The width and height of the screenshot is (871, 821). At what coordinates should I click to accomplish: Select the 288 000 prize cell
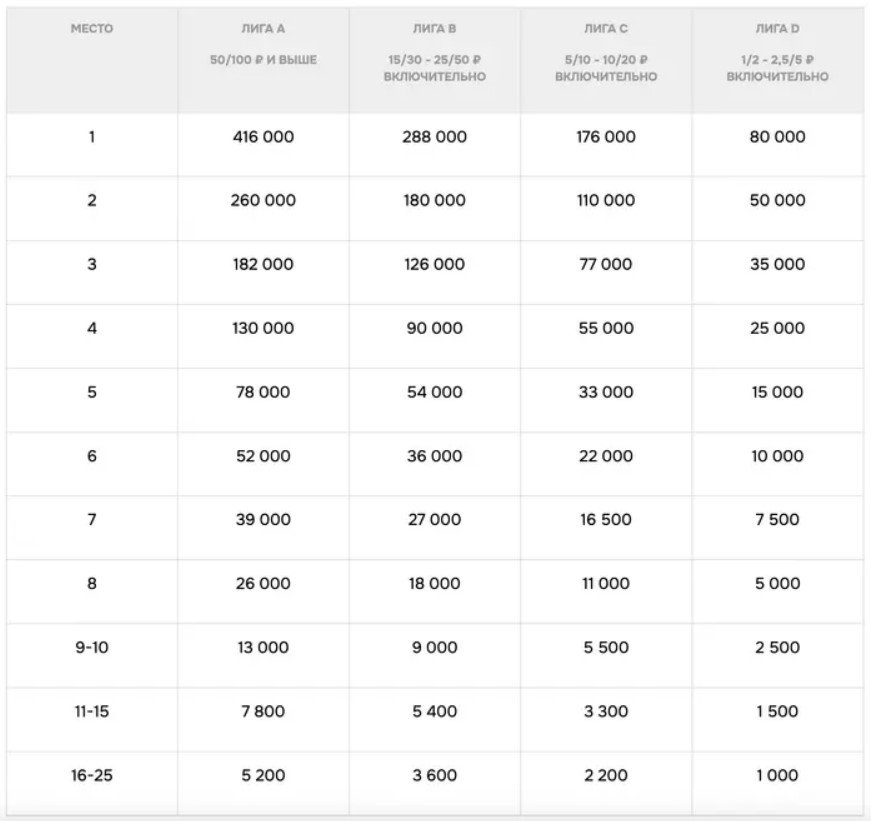pyautogui.click(x=435, y=137)
